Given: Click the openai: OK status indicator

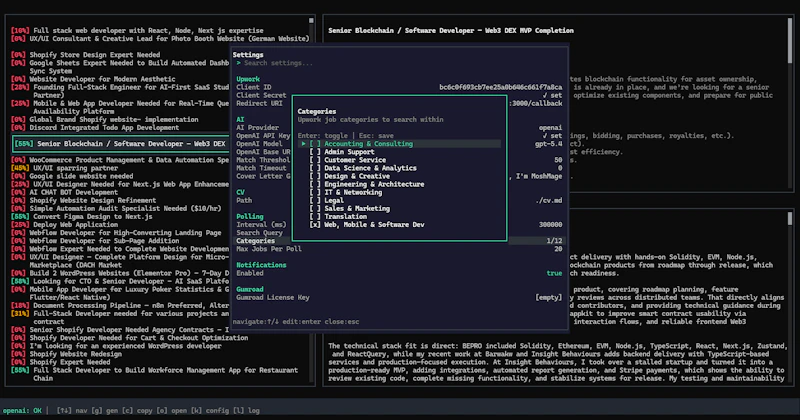Looking at the screenshot, I should point(22,410).
